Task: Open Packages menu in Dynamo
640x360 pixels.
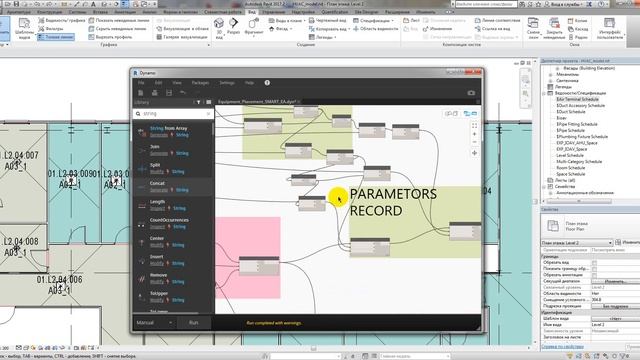Action: click(200, 83)
